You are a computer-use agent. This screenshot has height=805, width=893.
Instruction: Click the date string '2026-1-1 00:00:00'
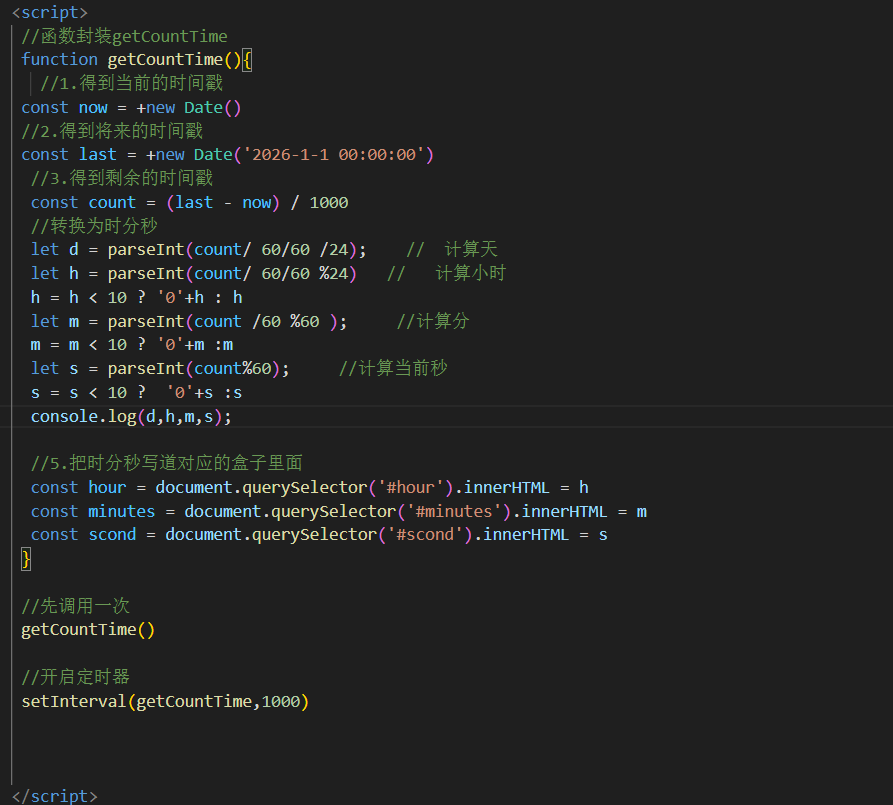(x=334, y=154)
